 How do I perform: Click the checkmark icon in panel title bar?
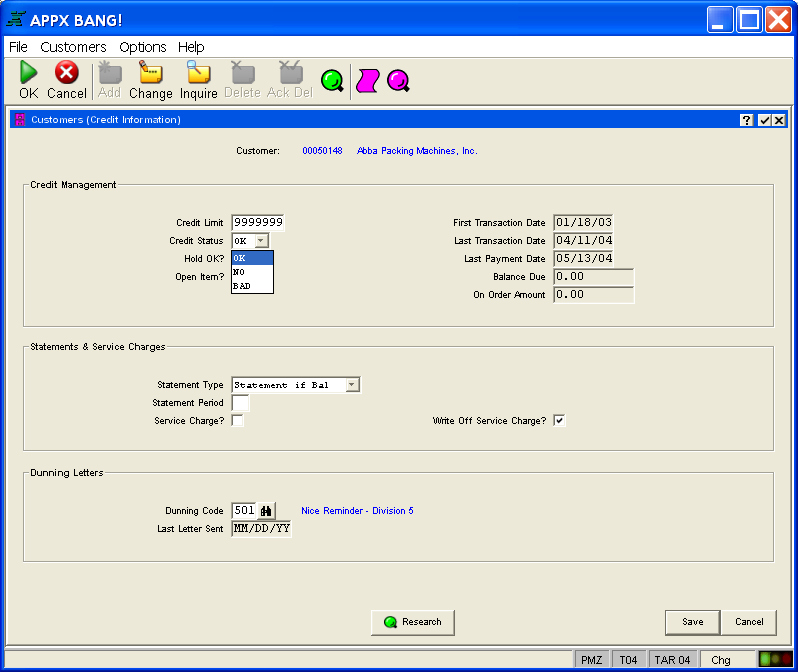(764, 120)
